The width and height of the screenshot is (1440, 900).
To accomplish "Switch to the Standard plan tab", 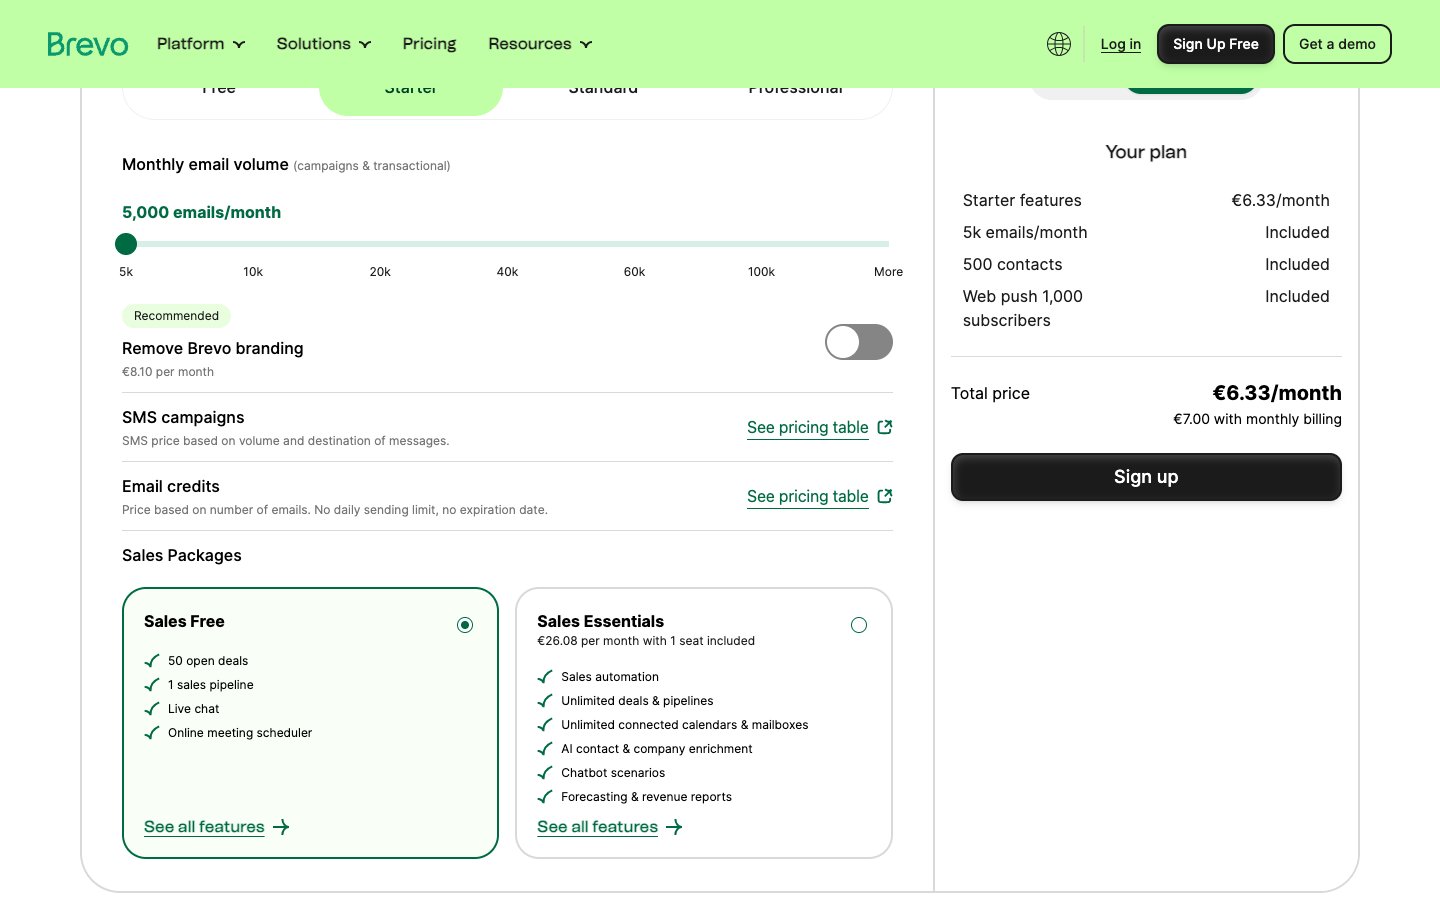I will [603, 92].
